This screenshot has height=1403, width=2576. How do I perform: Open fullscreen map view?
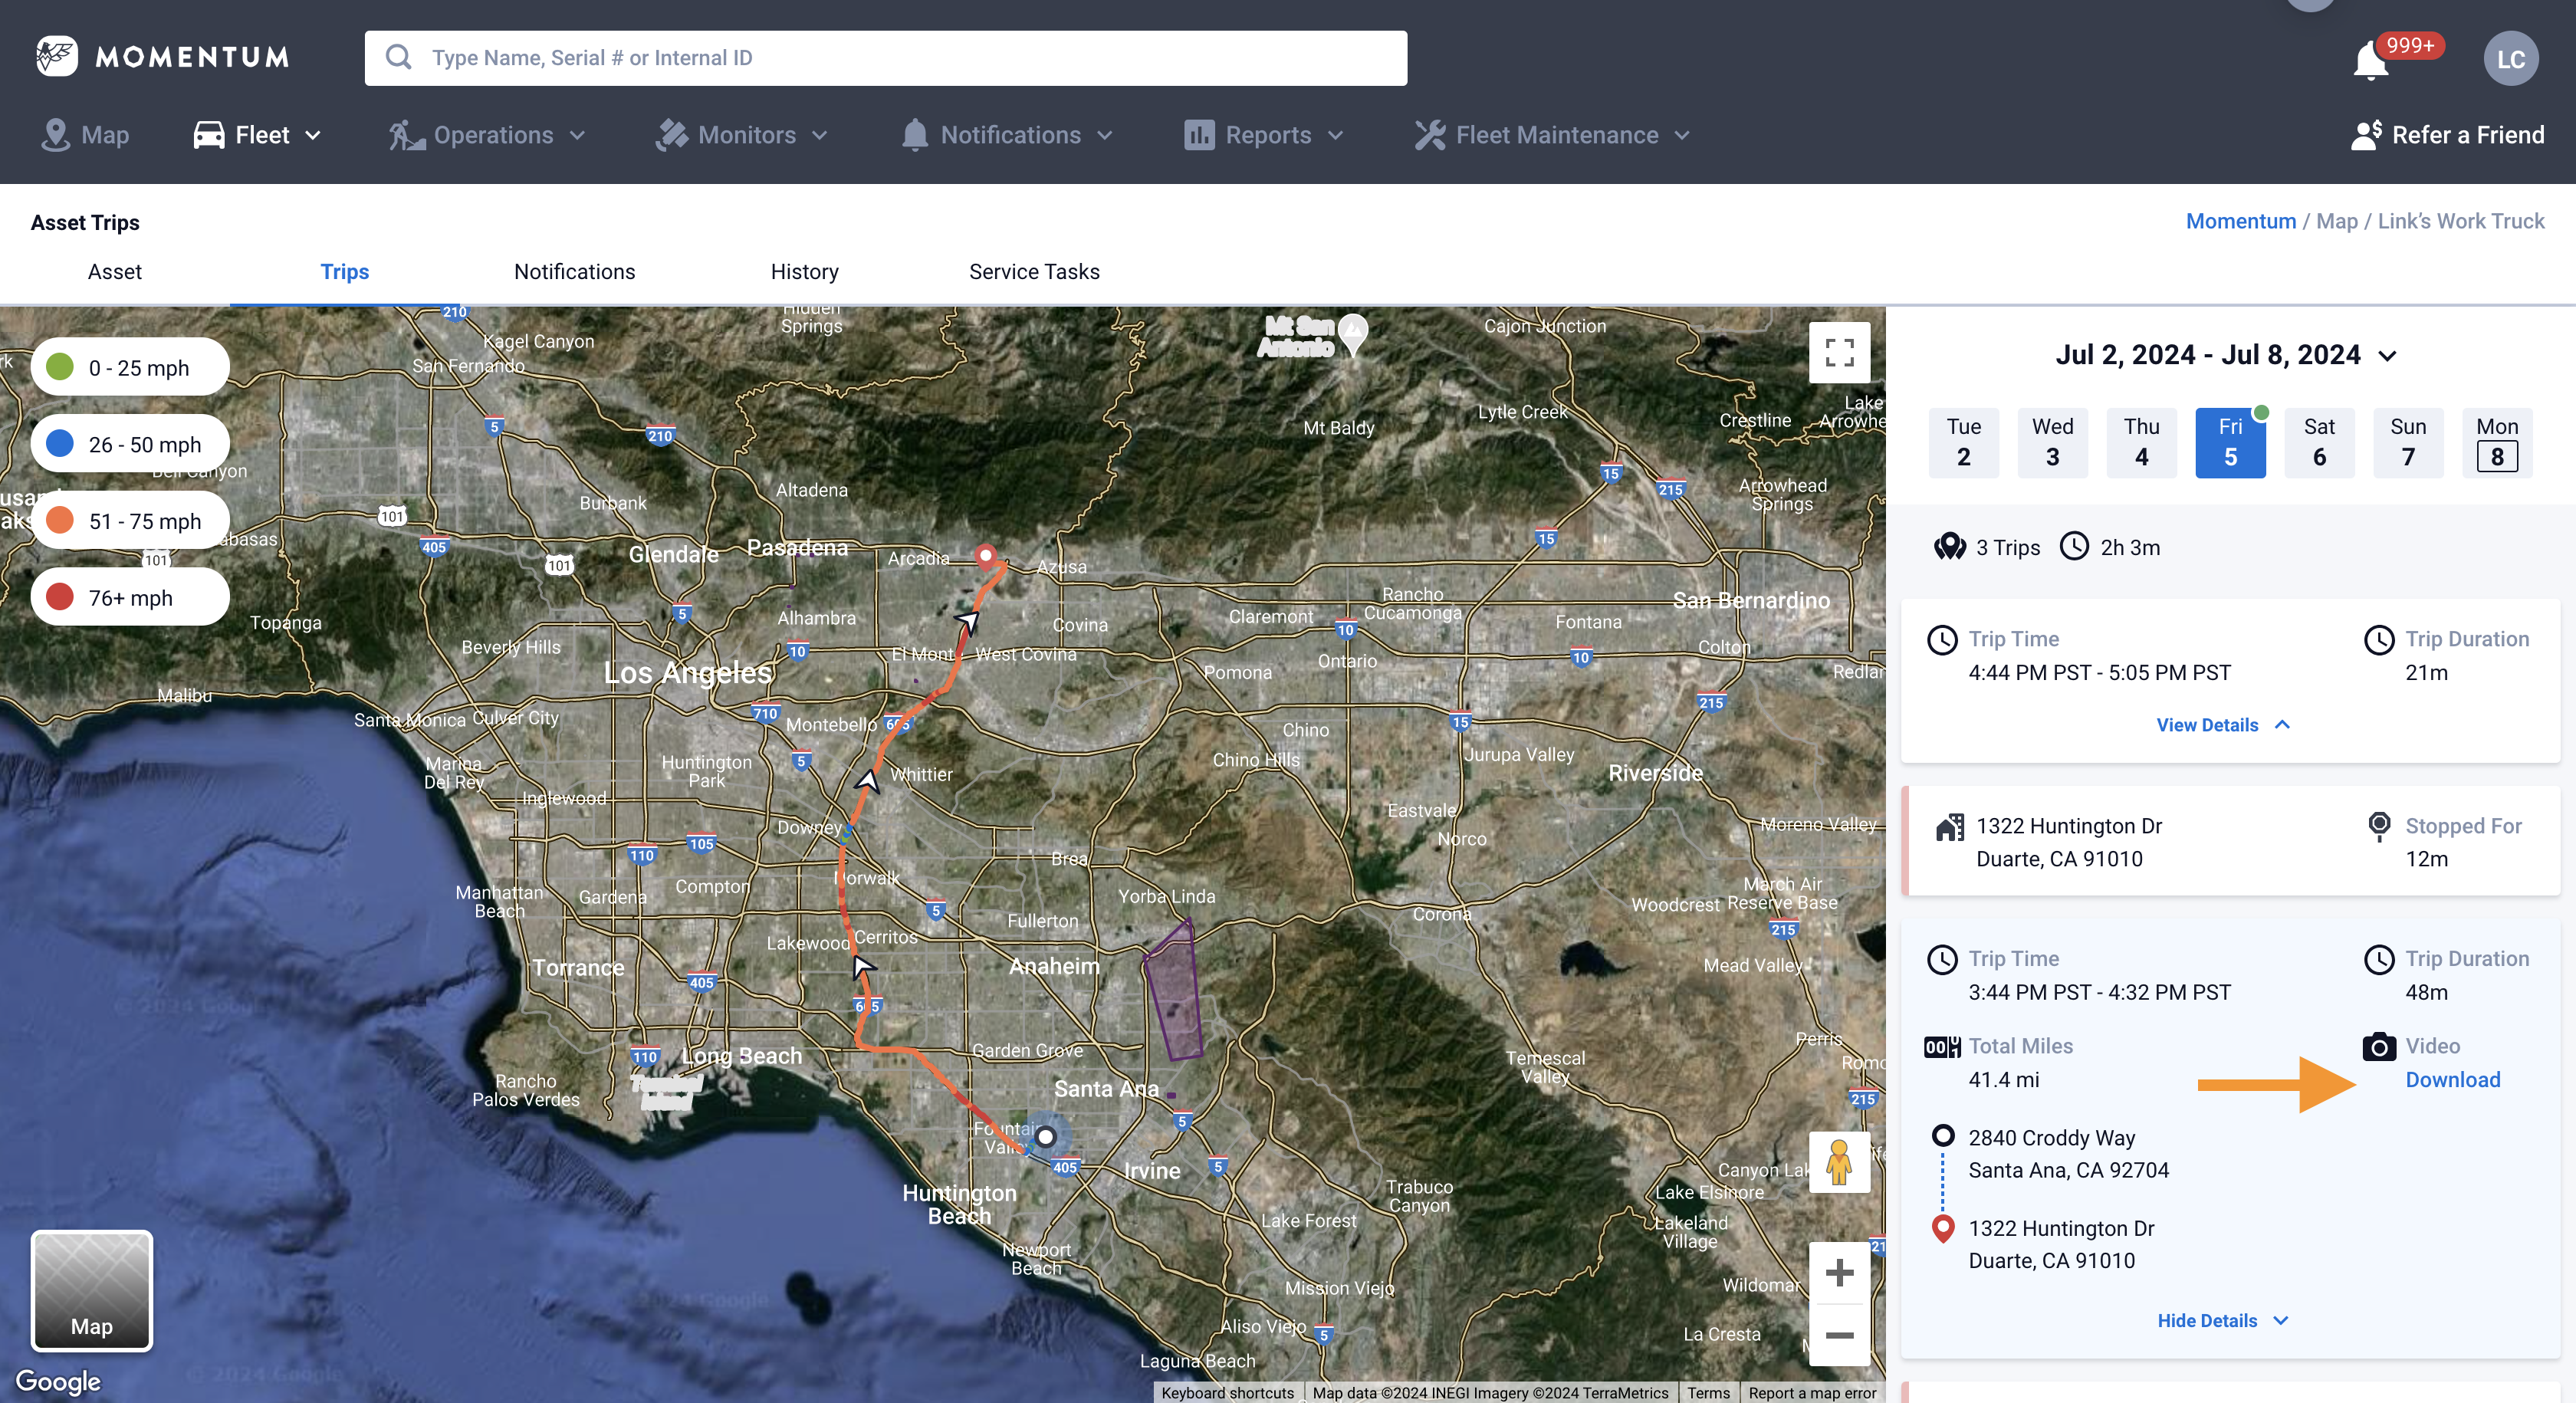click(x=1839, y=351)
